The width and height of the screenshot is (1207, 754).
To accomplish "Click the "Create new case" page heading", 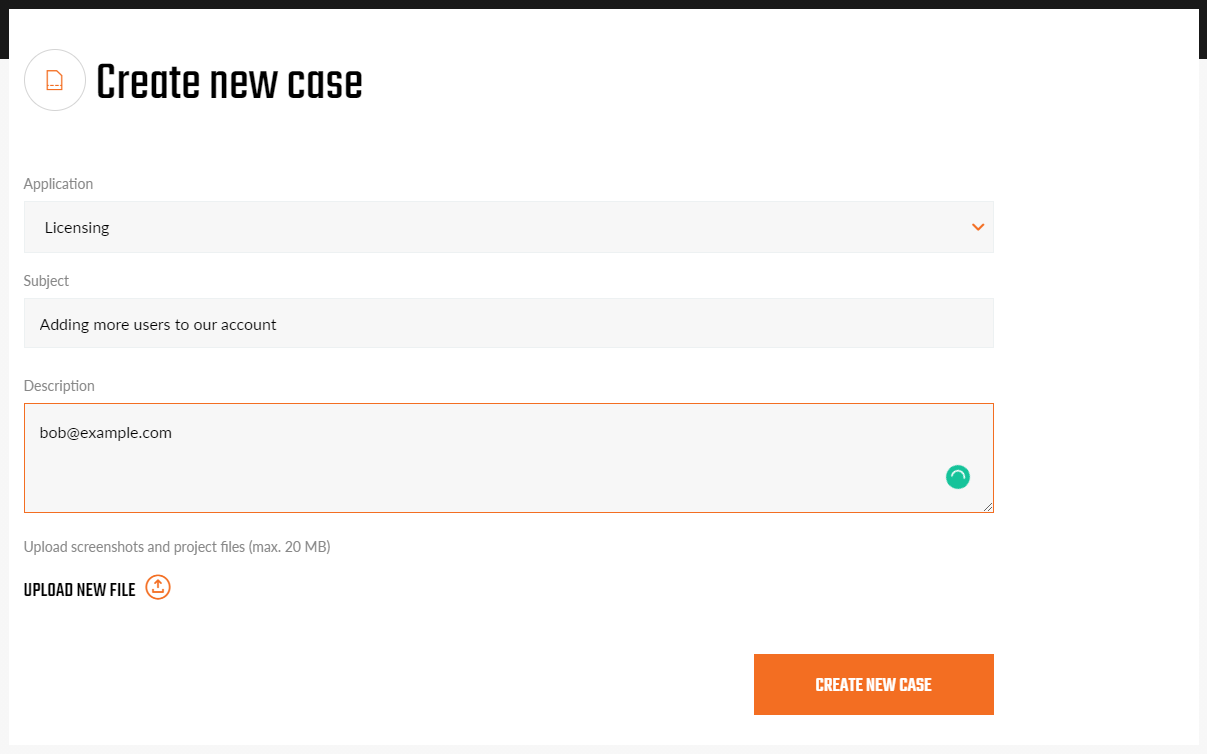I will coord(229,83).
